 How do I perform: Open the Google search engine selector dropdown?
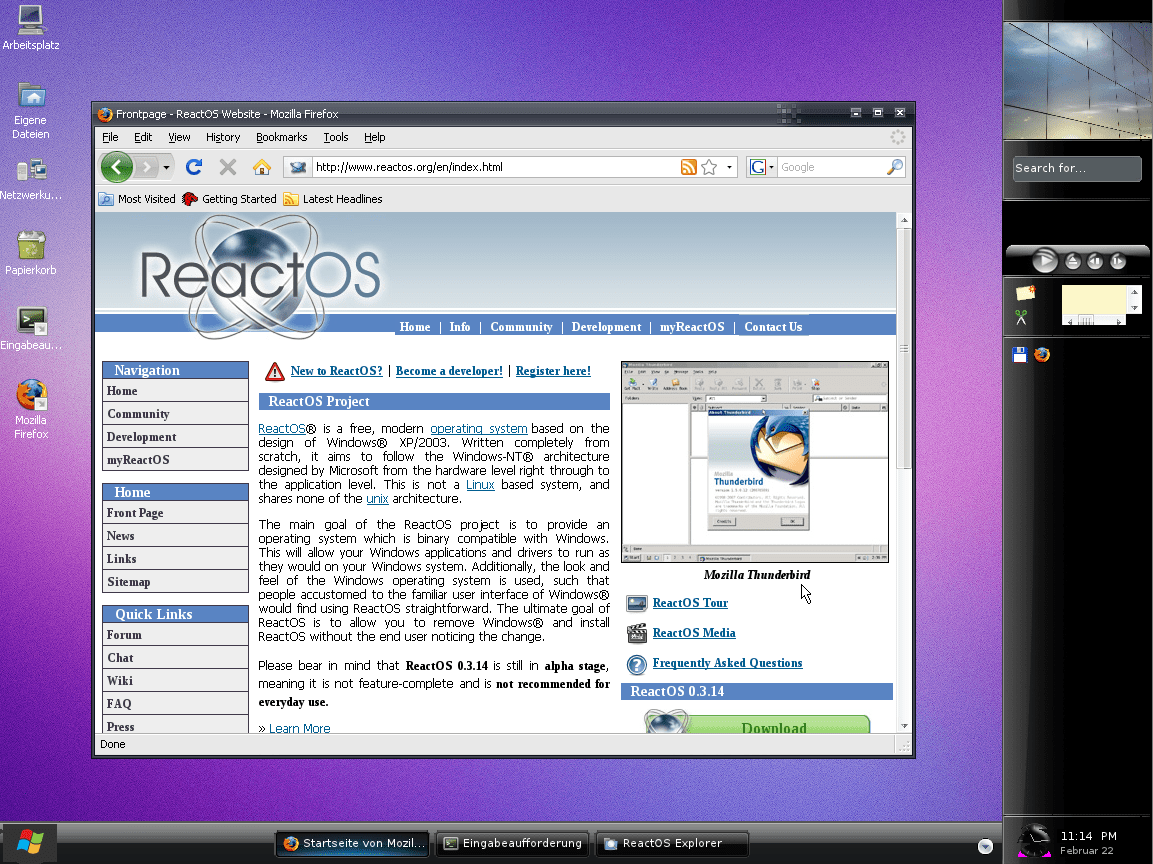(762, 167)
